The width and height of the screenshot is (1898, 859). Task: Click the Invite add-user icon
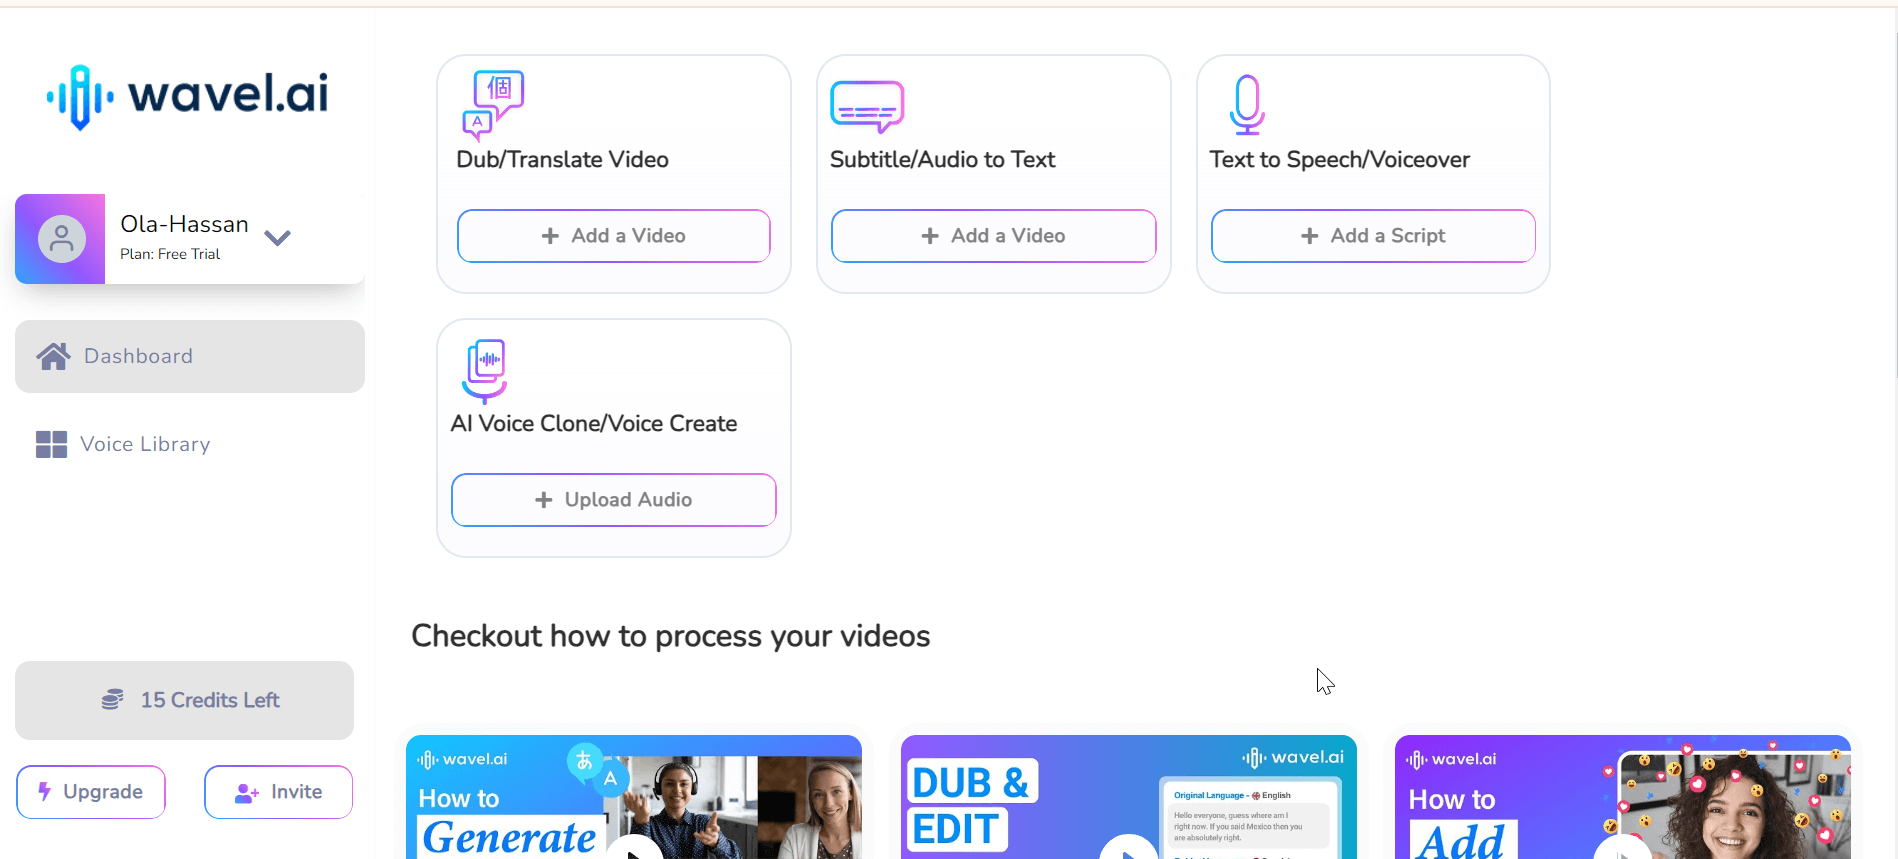(247, 793)
